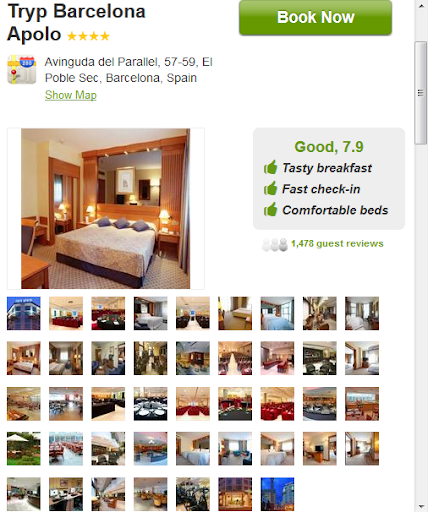
Task: Select the night city skyline thumbnail in last row
Action: 277,494
